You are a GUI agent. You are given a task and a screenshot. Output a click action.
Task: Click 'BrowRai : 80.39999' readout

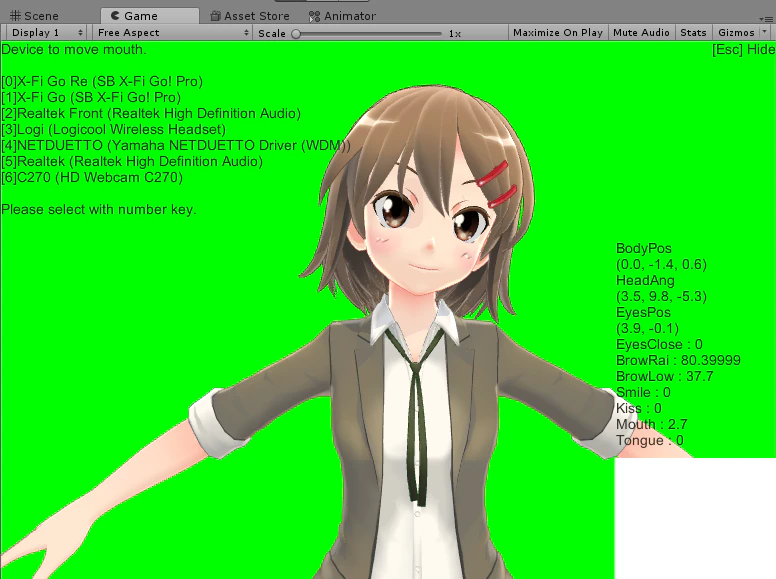[678, 360]
